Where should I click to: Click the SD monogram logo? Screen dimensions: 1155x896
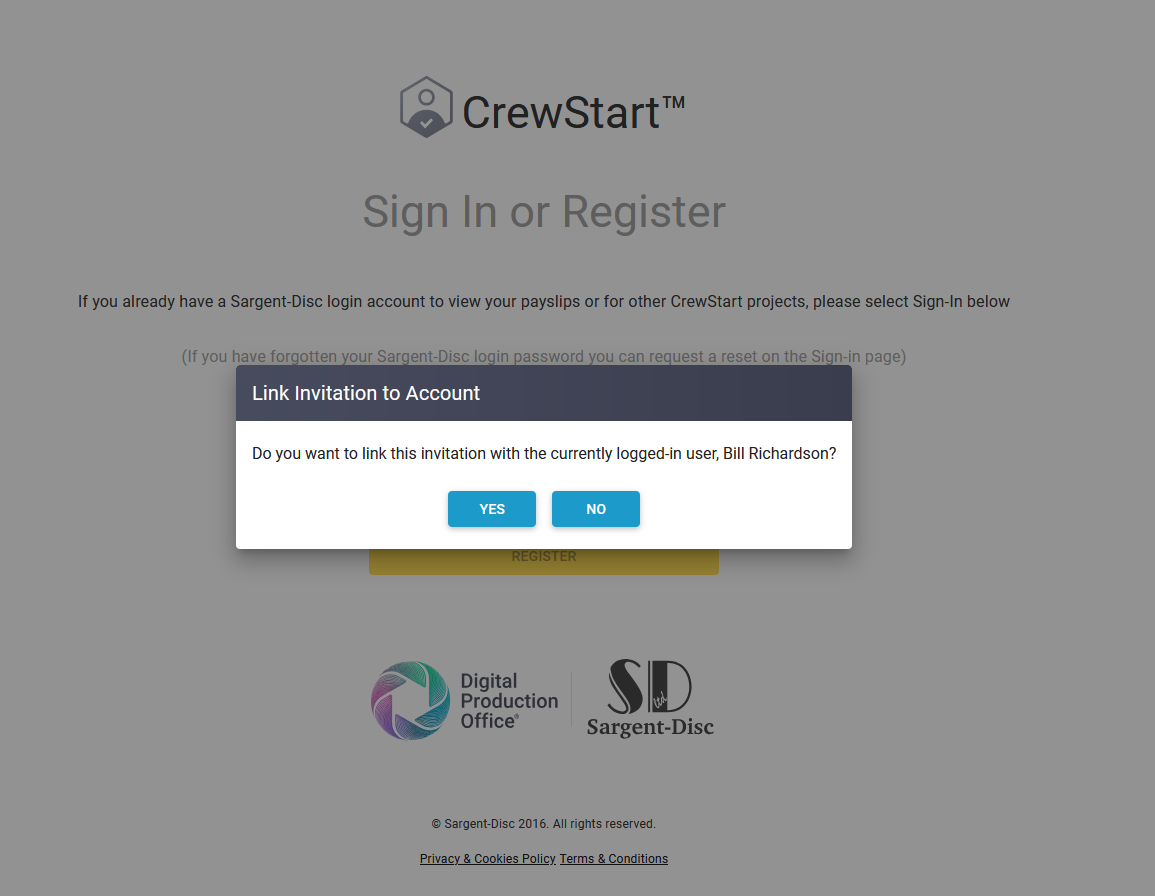pyautogui.click(x=650, y=687)
